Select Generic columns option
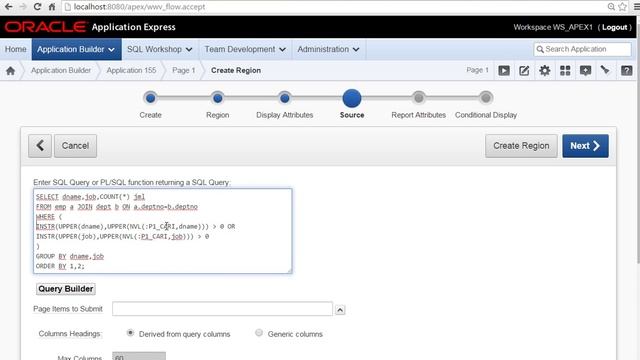Viewport: 640px width, 360px height. tap(259, 333)
